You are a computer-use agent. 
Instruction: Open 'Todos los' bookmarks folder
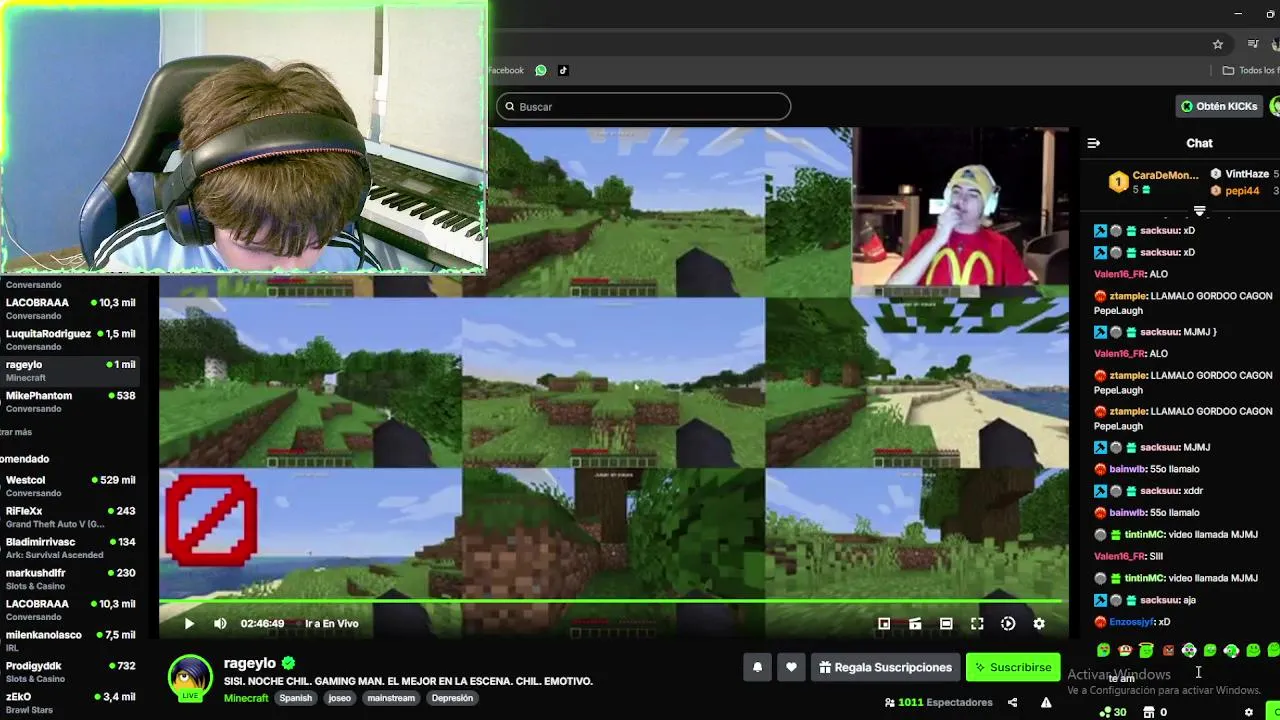(x=1250, y=70)
